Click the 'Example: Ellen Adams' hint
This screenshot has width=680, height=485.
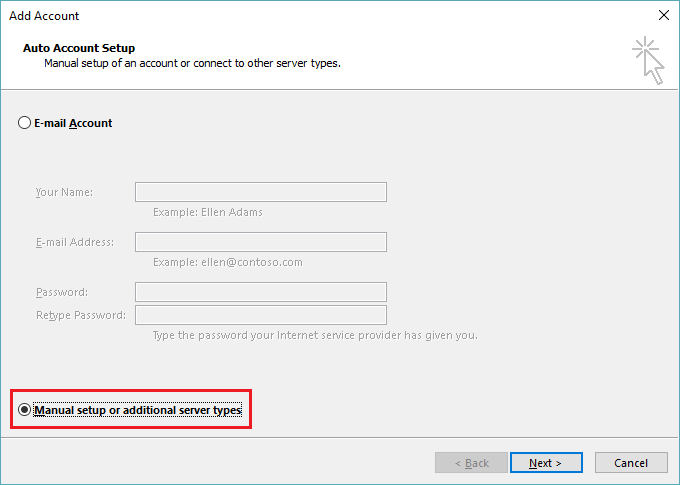coord(208,212)
